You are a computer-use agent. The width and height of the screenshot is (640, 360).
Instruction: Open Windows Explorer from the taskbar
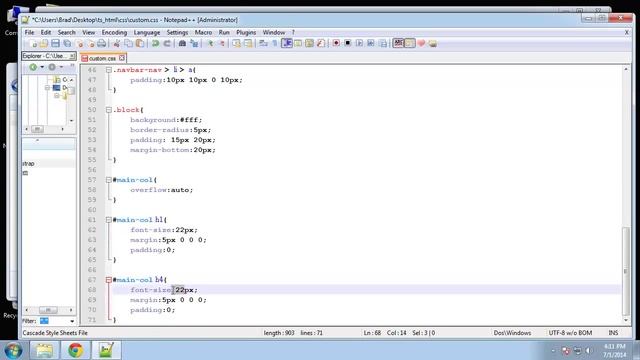click(x=44, y=350)
